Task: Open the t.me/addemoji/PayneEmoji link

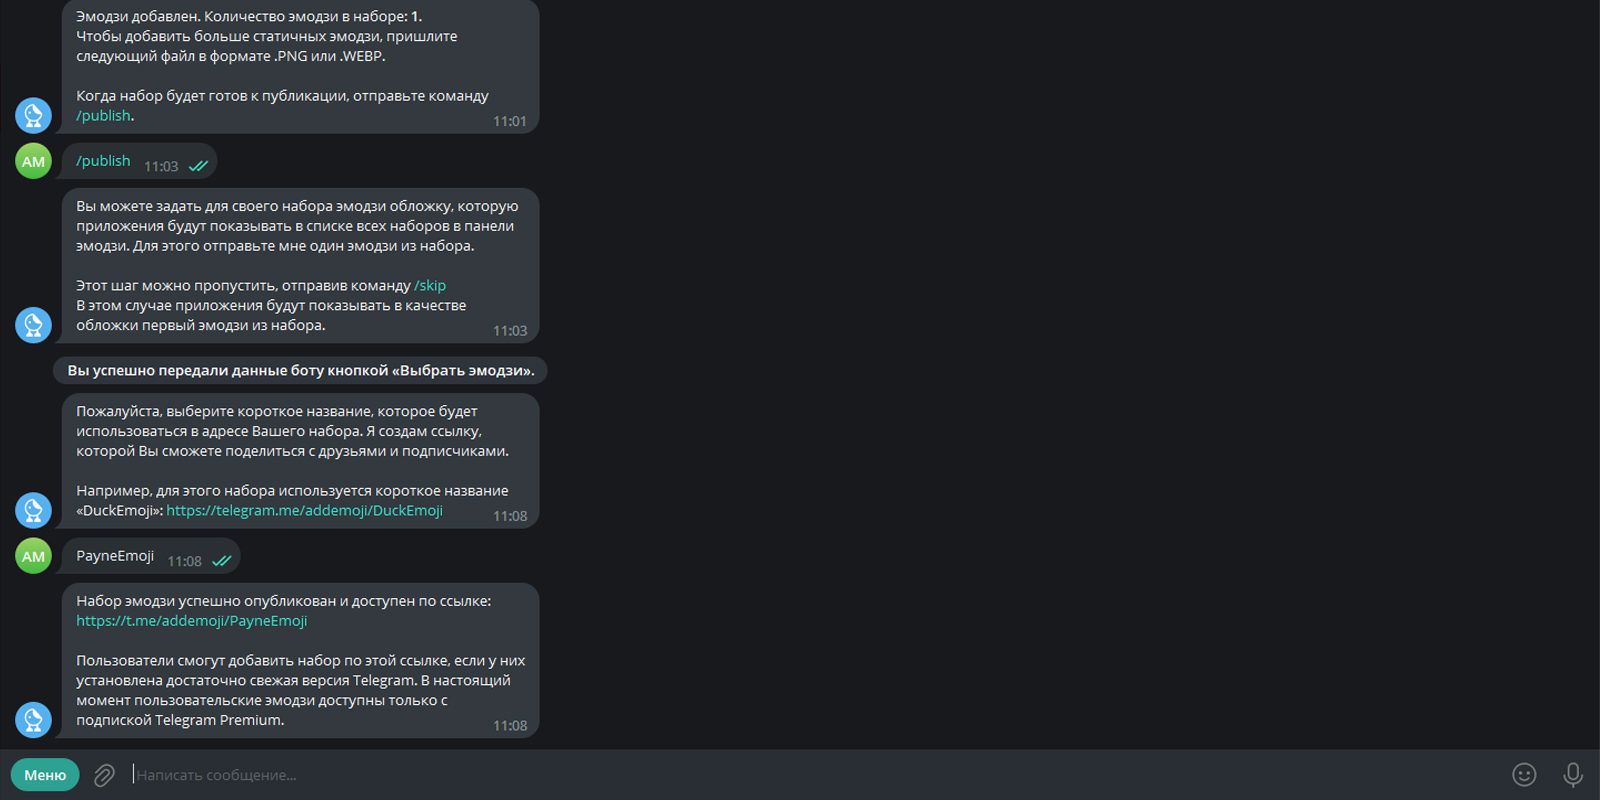Action: pyautogui.click(x=192, y=621)
